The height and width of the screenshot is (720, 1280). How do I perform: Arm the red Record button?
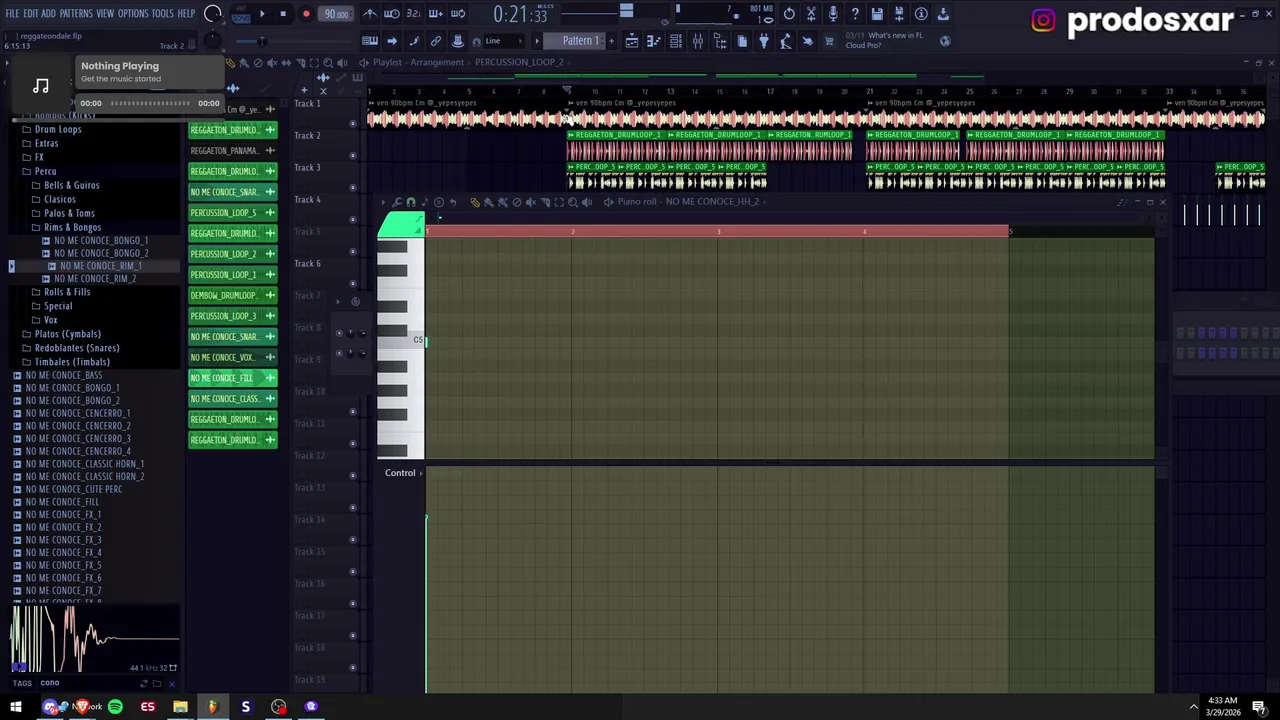pos(306,14)
